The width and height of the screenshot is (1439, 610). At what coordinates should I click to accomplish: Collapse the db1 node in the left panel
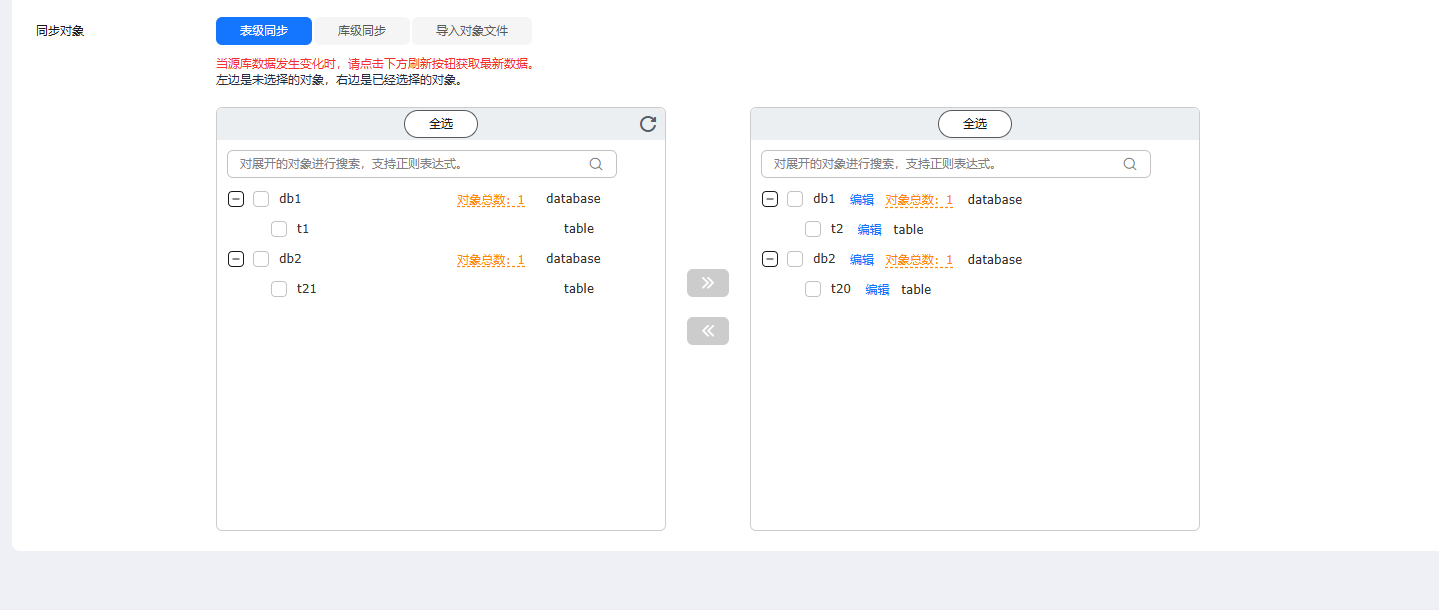tap(236, 199)
